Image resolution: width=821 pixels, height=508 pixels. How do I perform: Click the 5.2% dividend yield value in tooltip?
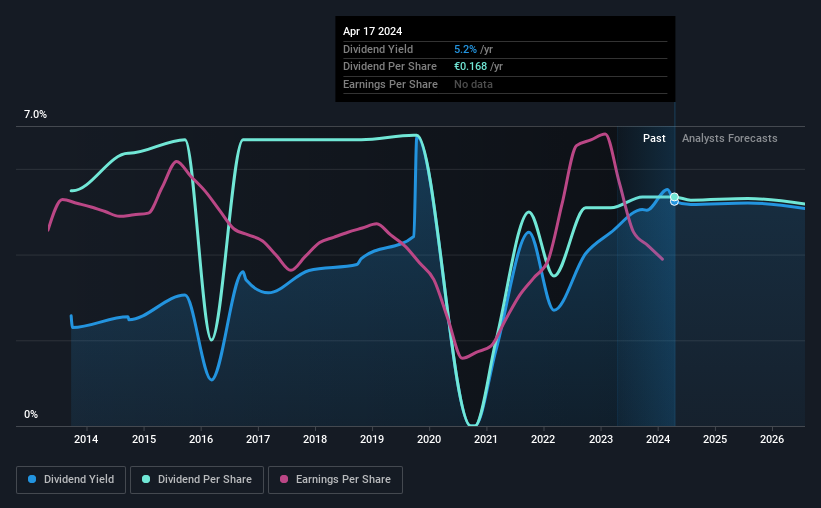pyautogui.click(x=465, y=49)
